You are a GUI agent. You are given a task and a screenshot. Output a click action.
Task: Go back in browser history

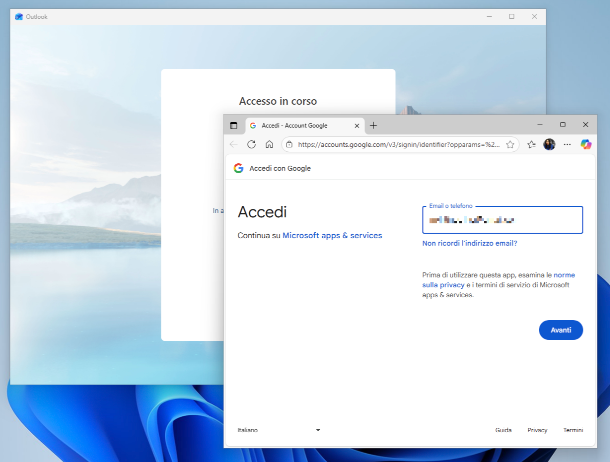tap(233, 145)
